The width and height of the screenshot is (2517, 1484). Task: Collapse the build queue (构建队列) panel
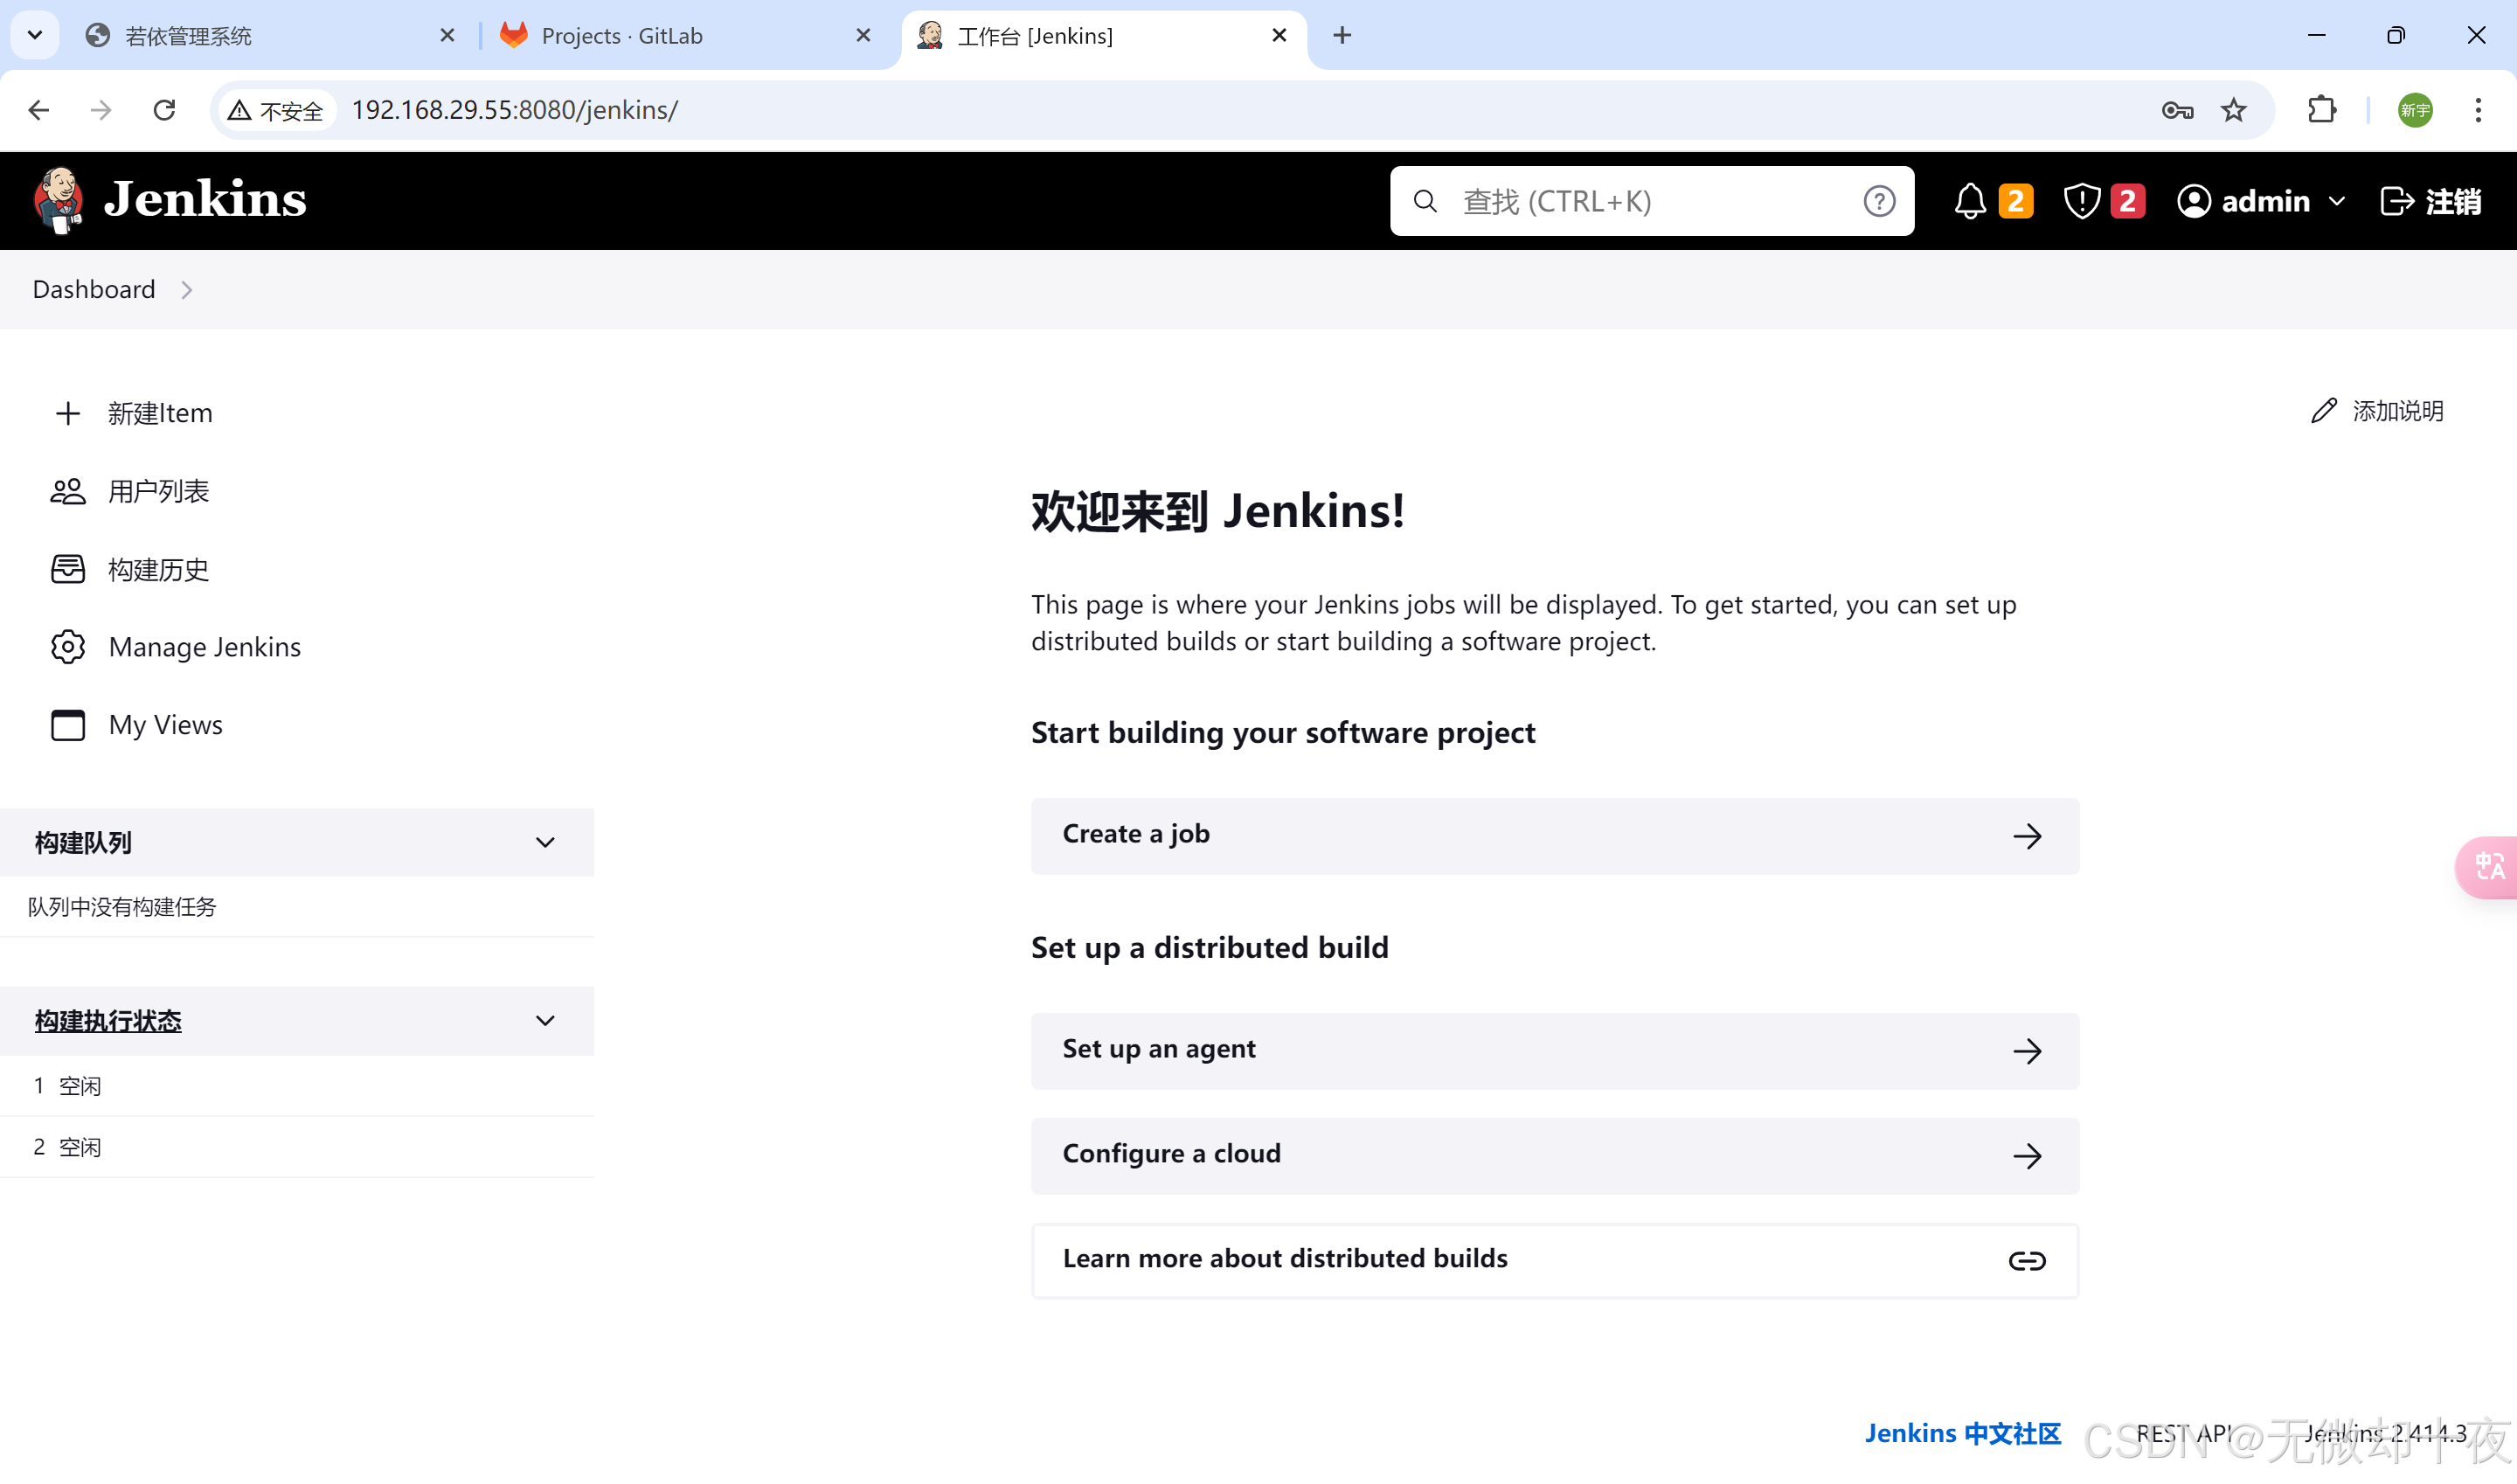click(544, 842)
